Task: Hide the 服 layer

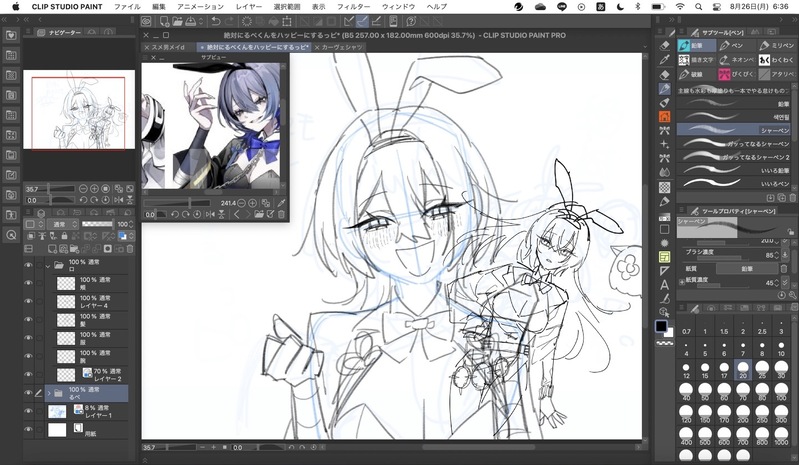Action: point(28,338)
